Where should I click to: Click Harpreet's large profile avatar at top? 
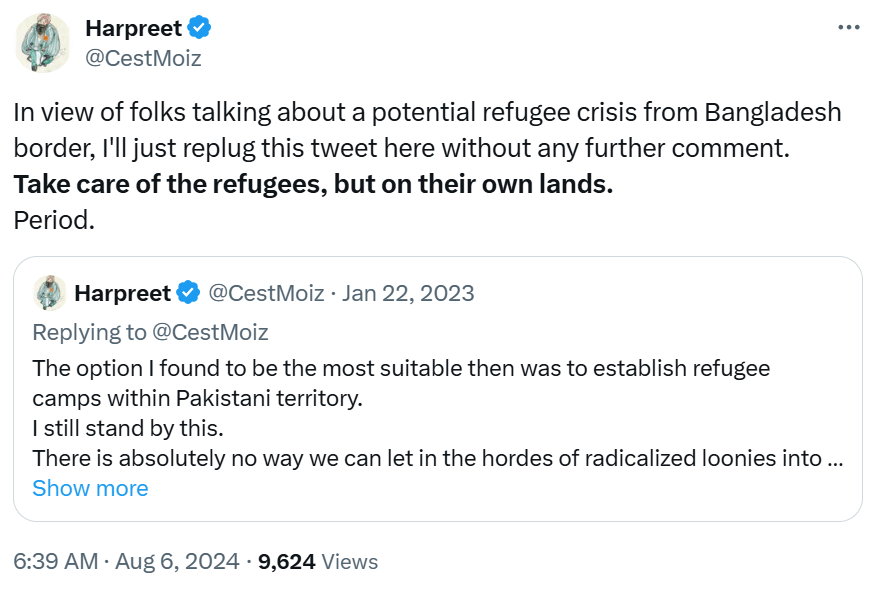pyautogui.click(x=42, y=43)
